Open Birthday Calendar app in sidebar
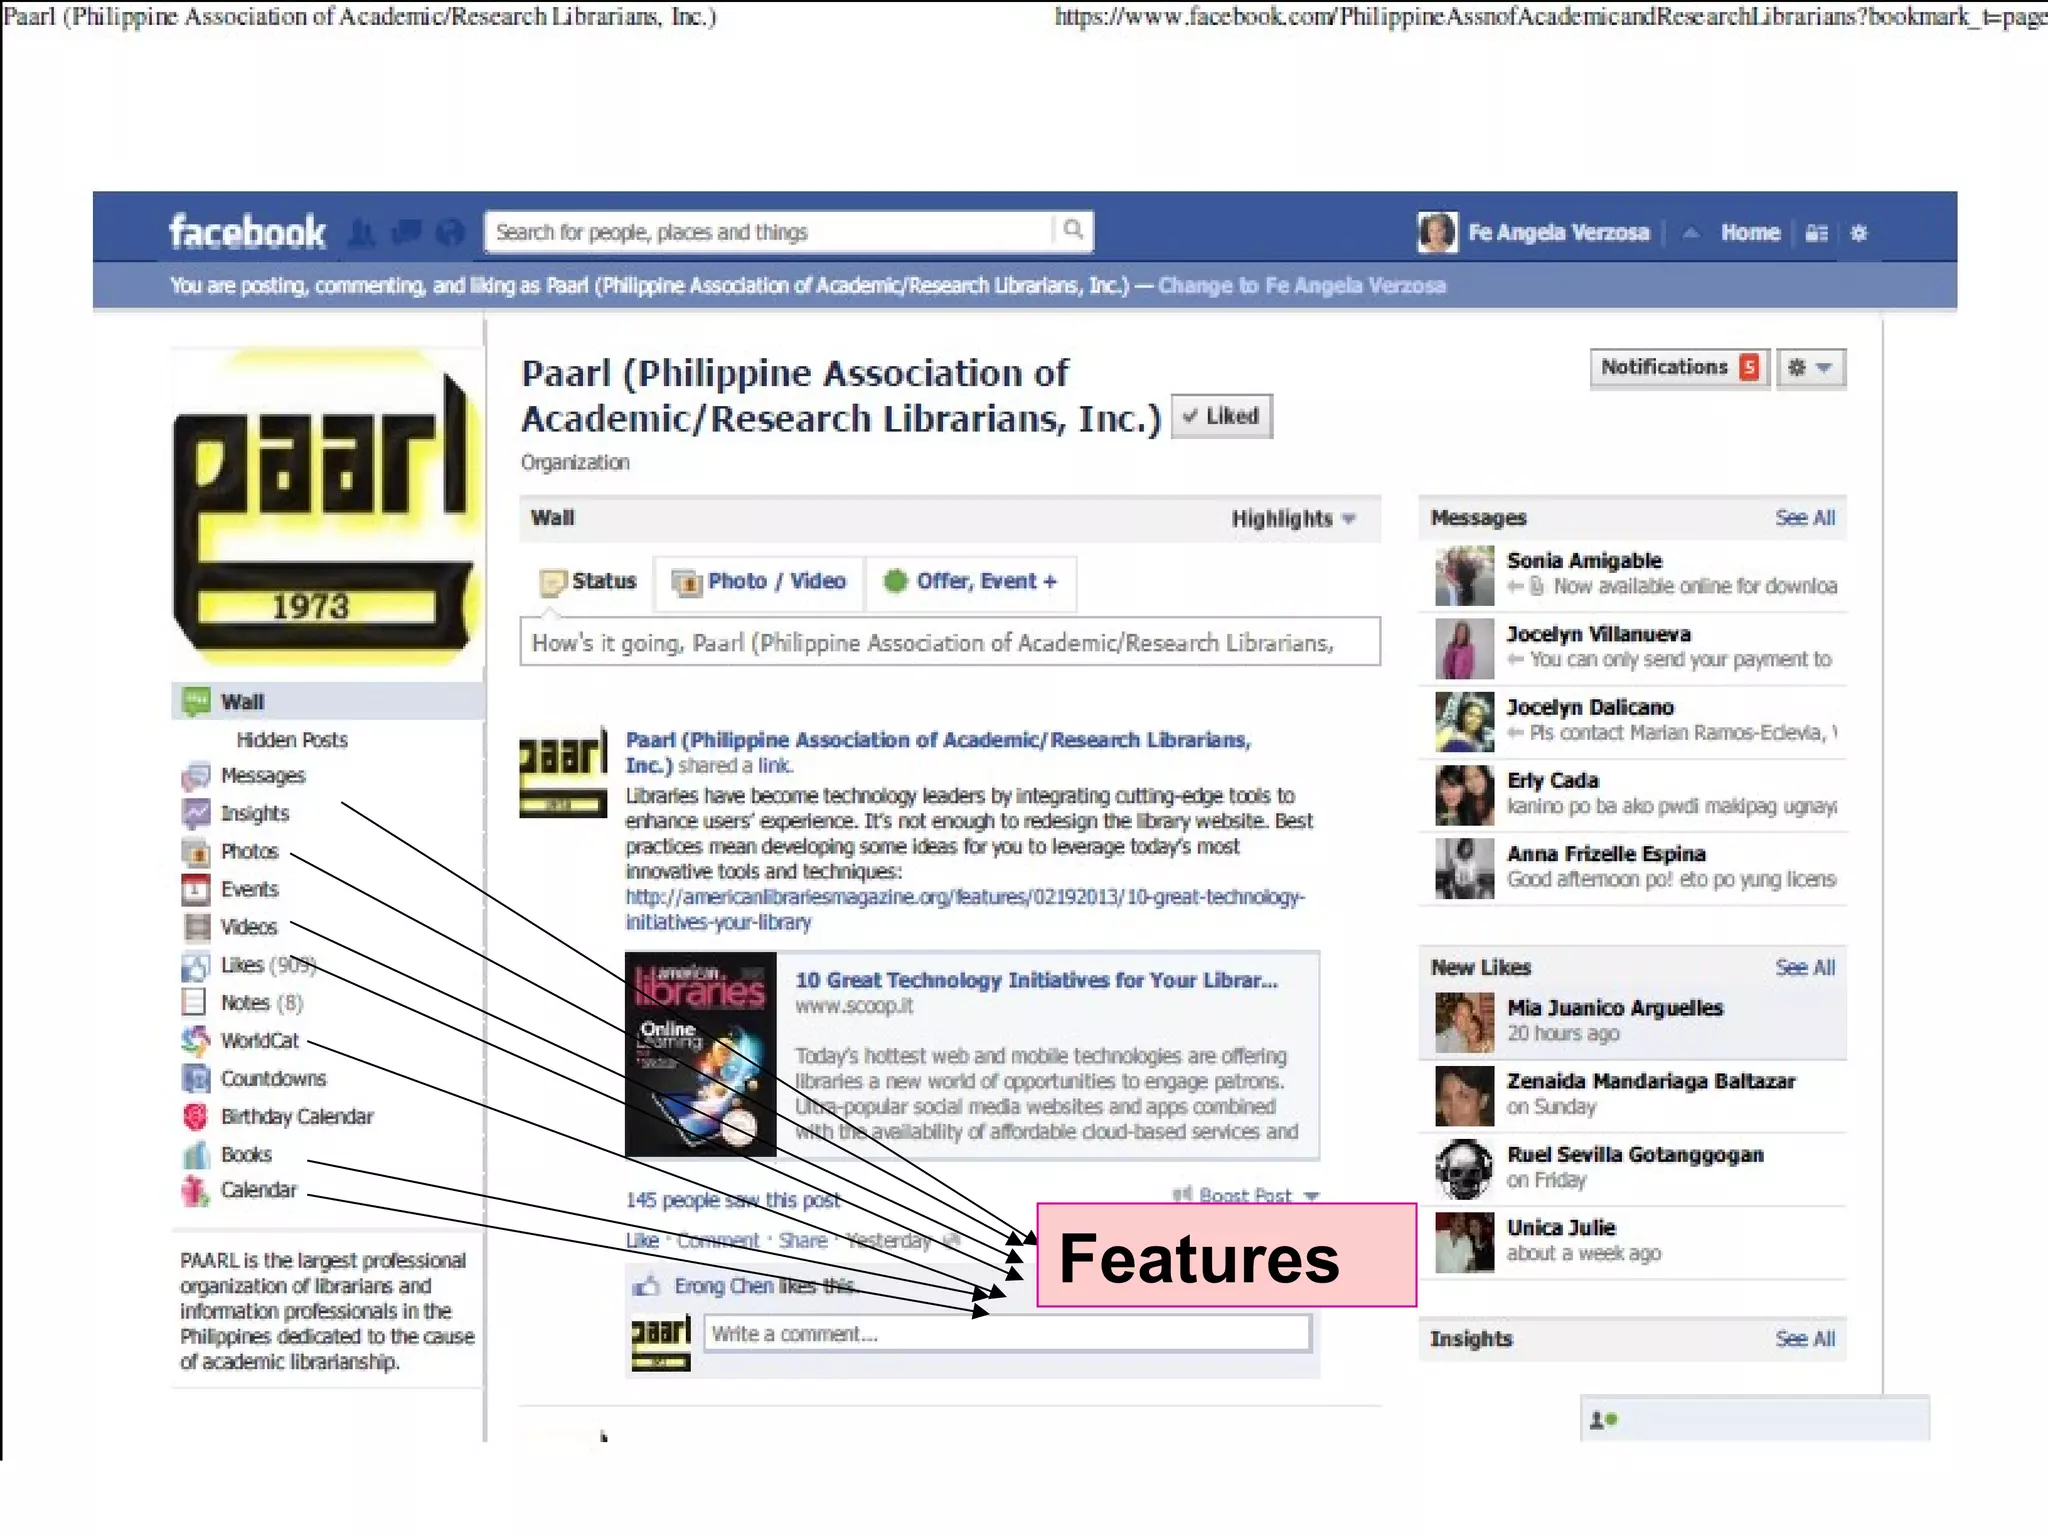Screen dimensions: 2048x1536 pyautogui.click(x=296, y=1117)
